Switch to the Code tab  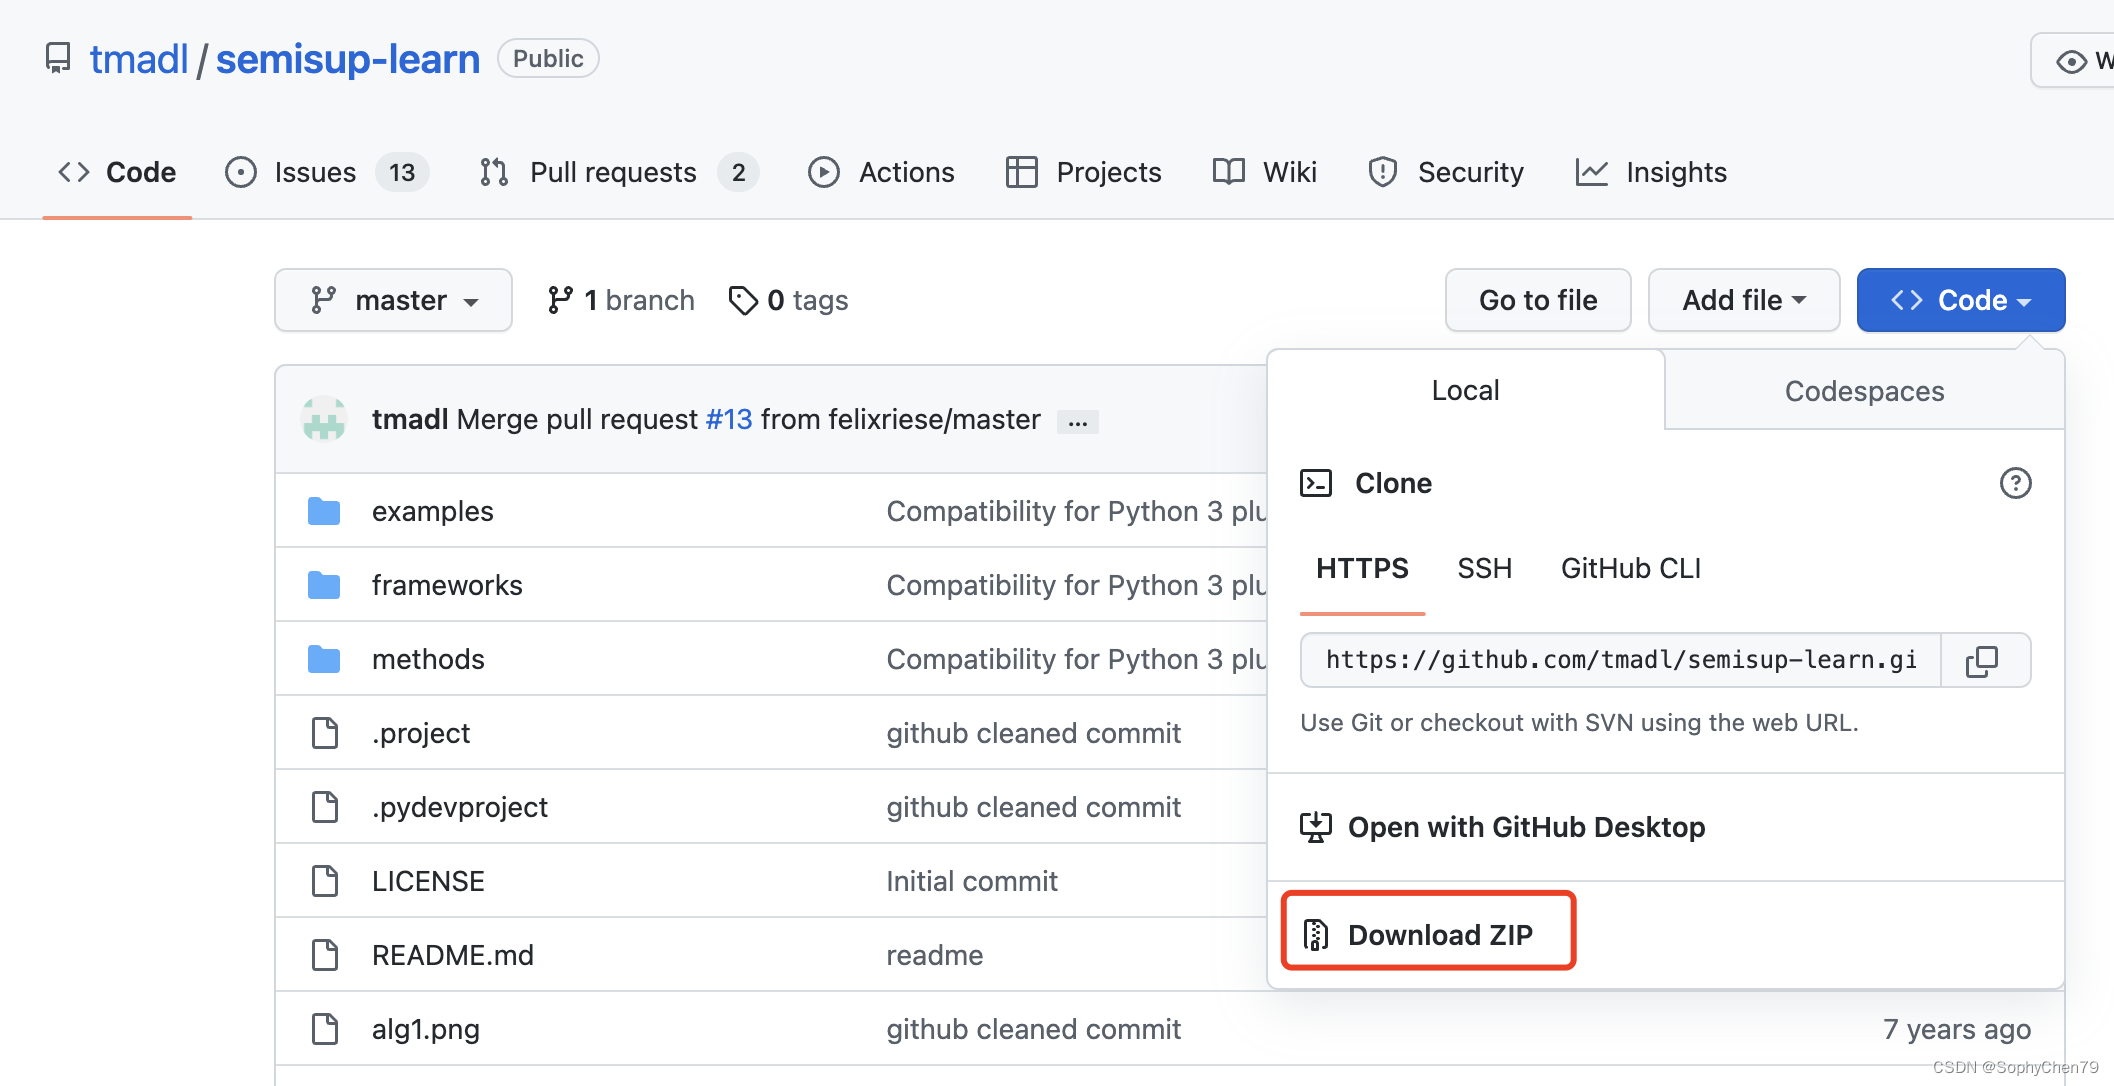(x=117, y=172)
